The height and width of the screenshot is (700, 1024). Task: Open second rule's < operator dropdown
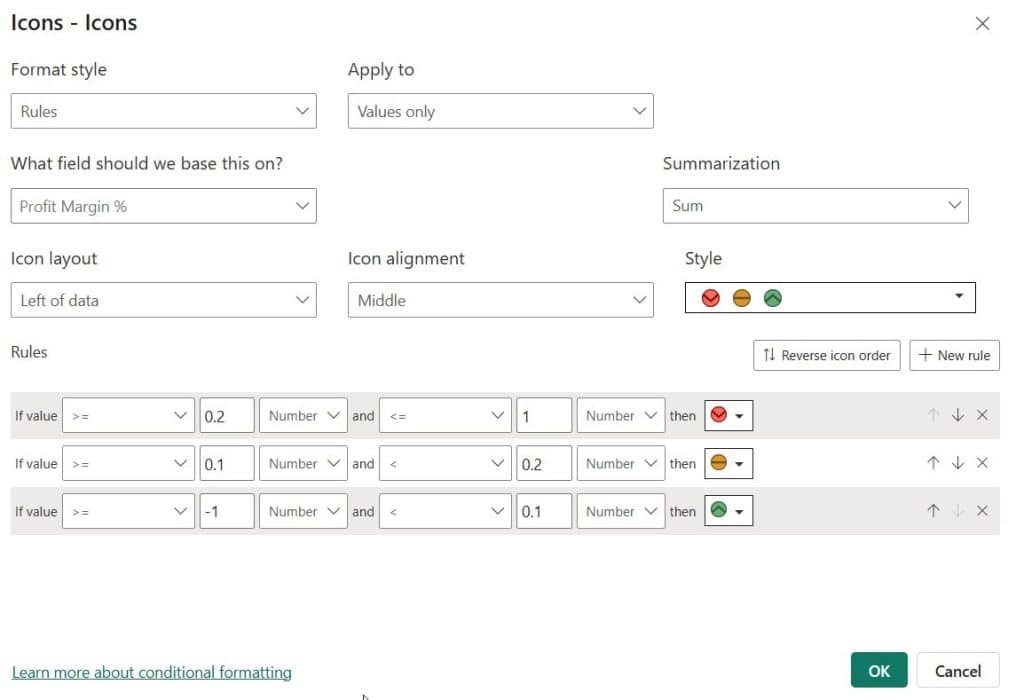coord(445,463)
